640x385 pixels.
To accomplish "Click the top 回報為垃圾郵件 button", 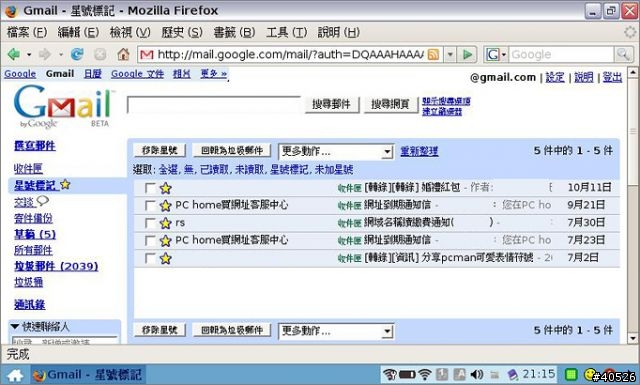I will click(232, 151).
